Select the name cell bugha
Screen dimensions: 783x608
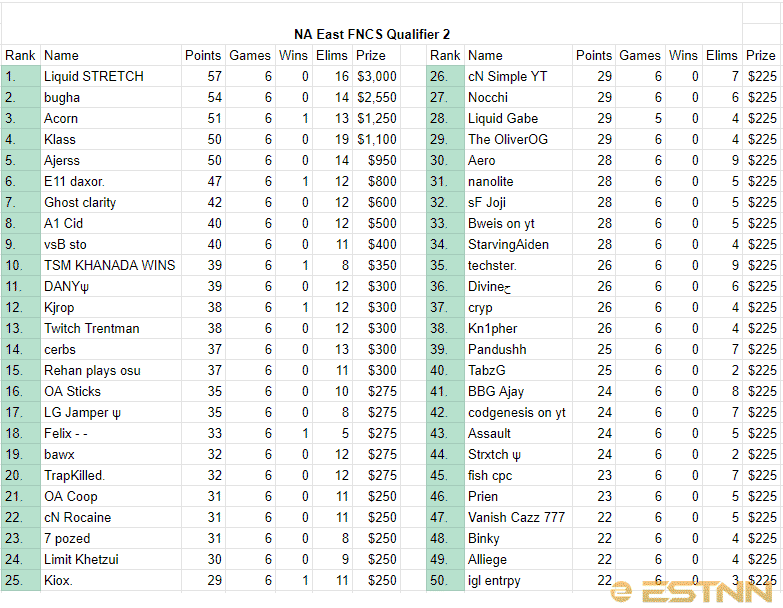tap(111, 97)
